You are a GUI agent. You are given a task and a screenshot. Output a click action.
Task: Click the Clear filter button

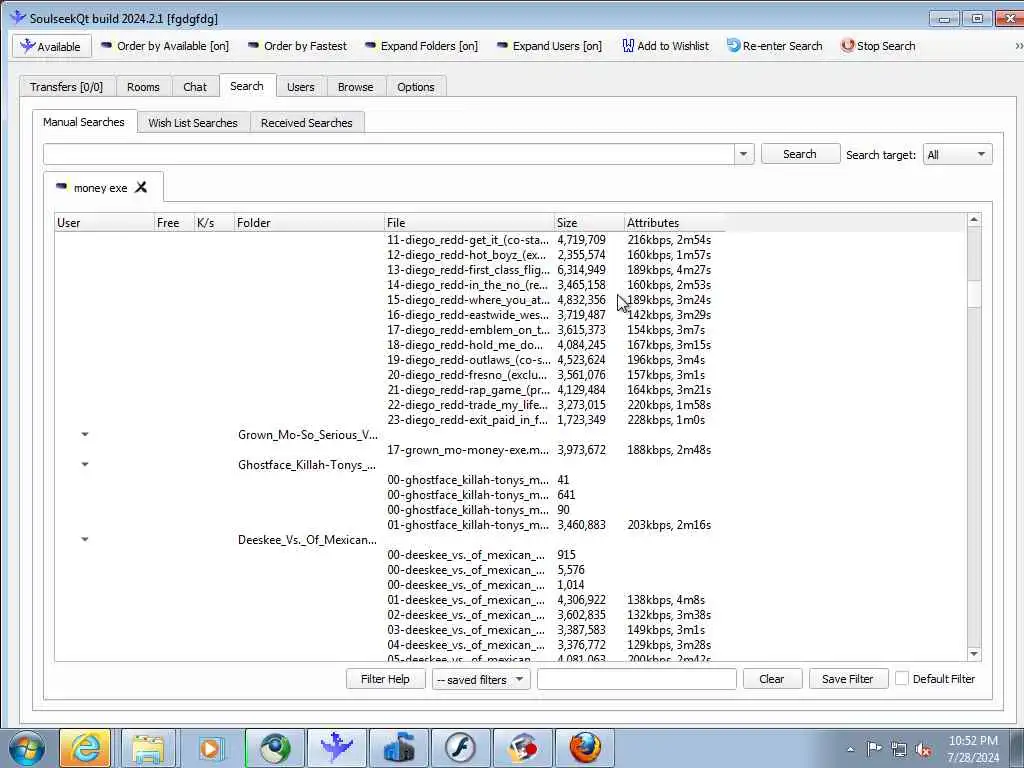[x=772, y=679]
